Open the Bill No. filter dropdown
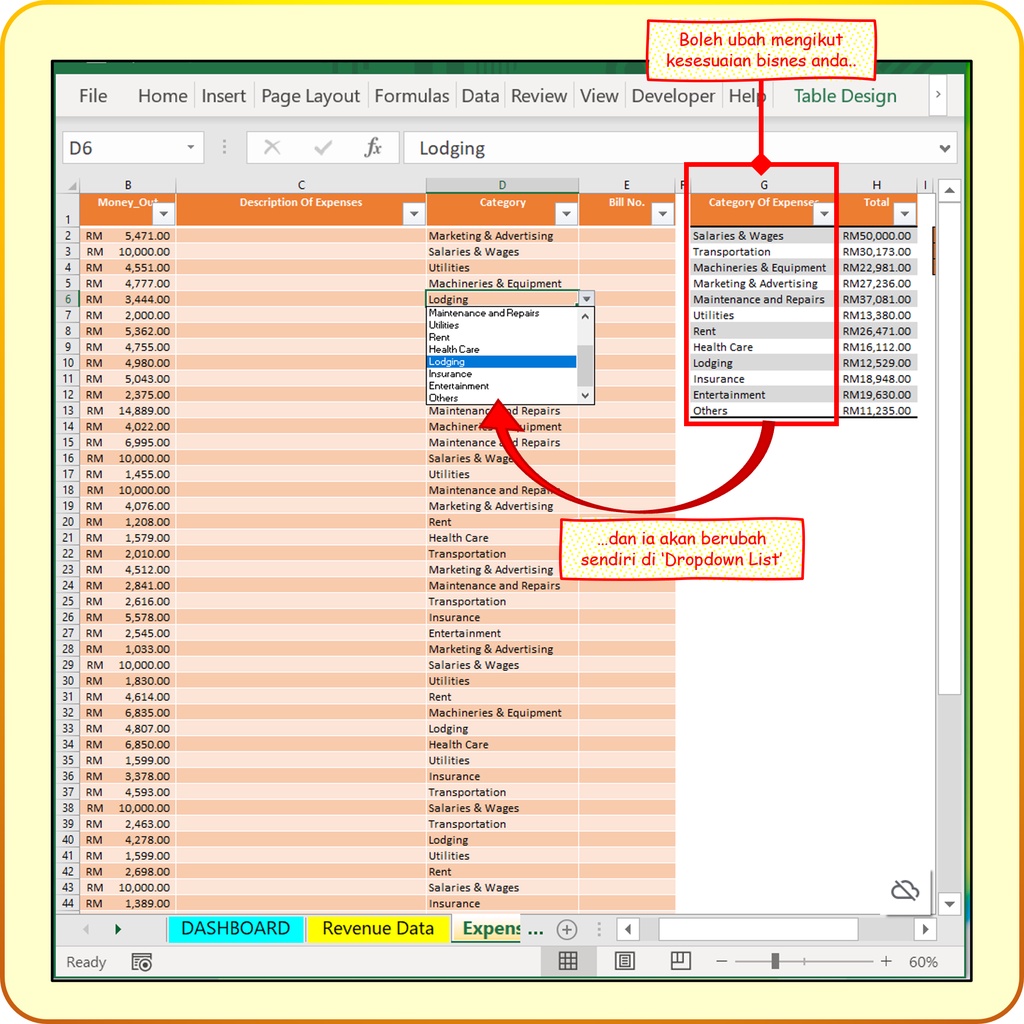Screen dimensions: 1024x1024 (x=662, y=214)
